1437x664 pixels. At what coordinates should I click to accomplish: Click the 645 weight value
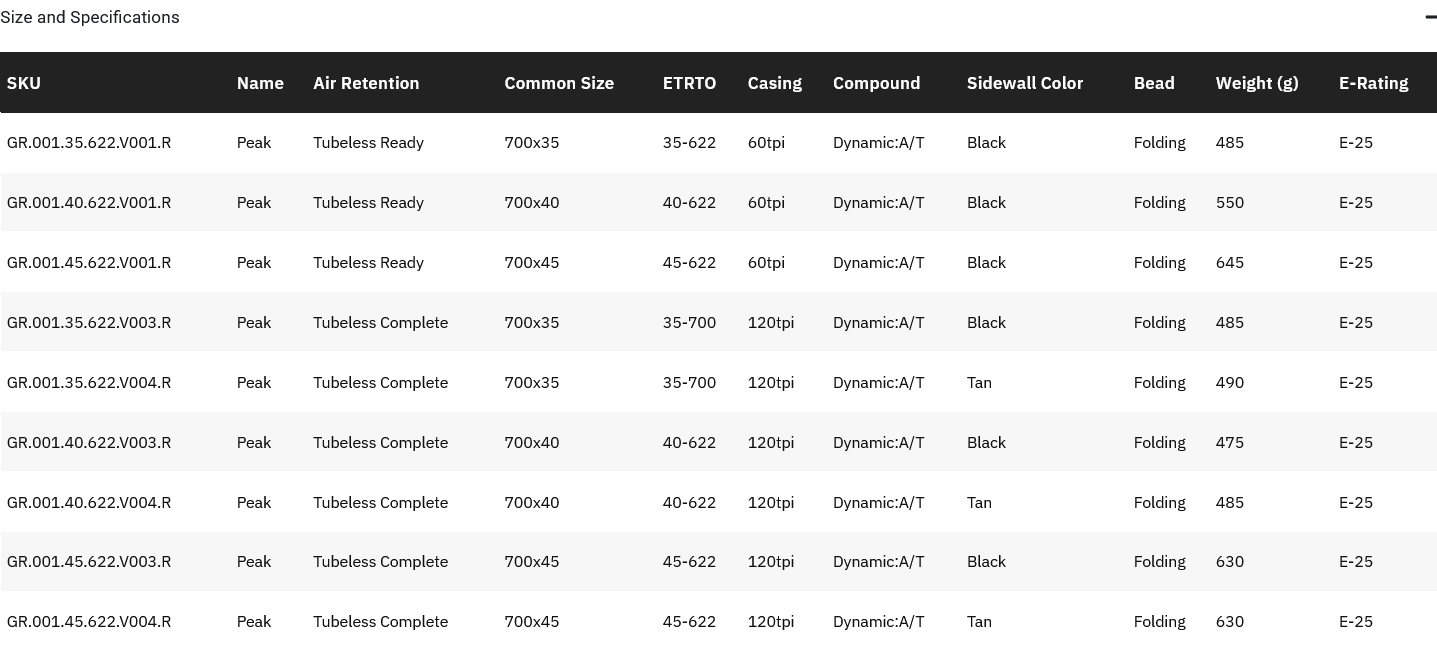[x=1229, y=262]
